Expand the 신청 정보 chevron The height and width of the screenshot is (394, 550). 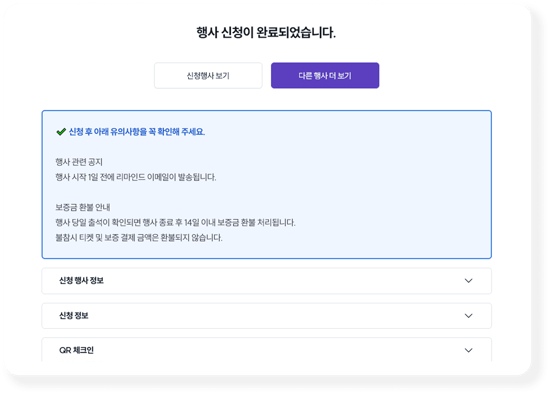point(468,316)
